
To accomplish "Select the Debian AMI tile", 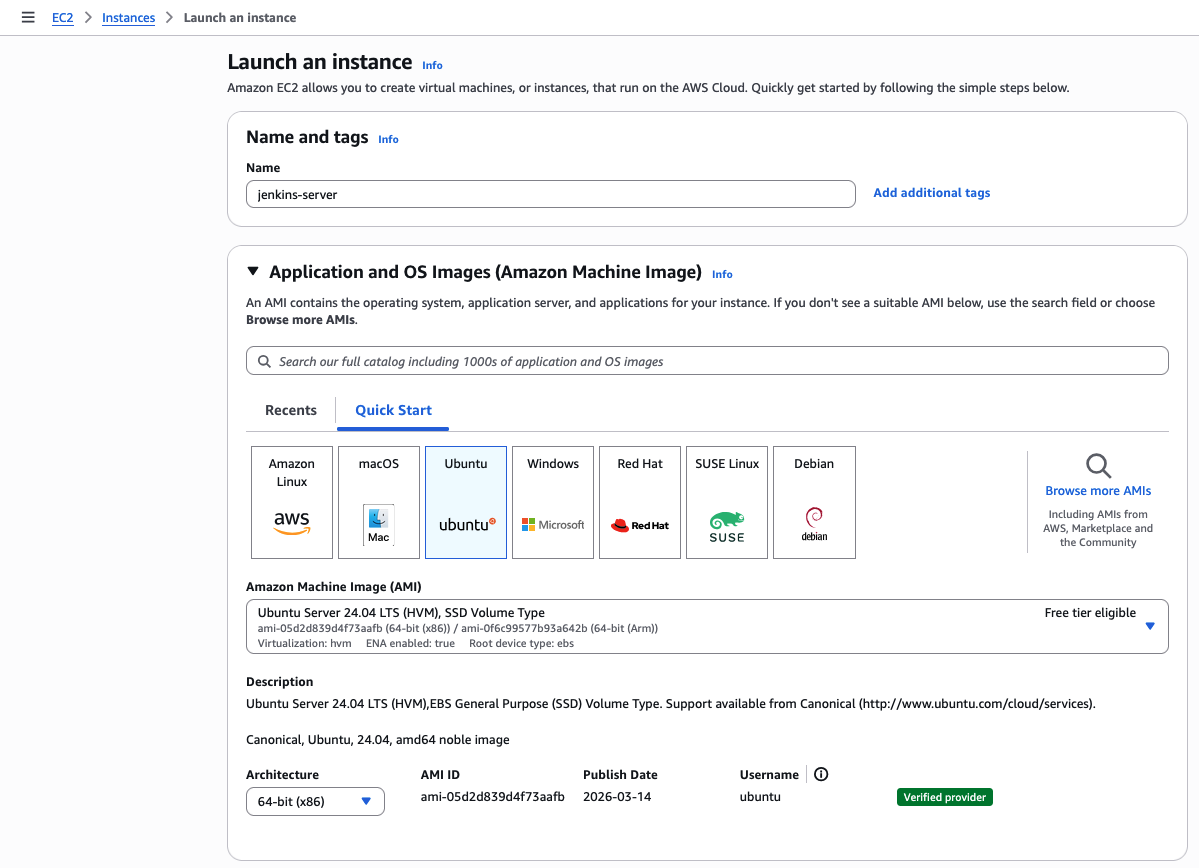I will pyautogui.click(x=814, y=502).
